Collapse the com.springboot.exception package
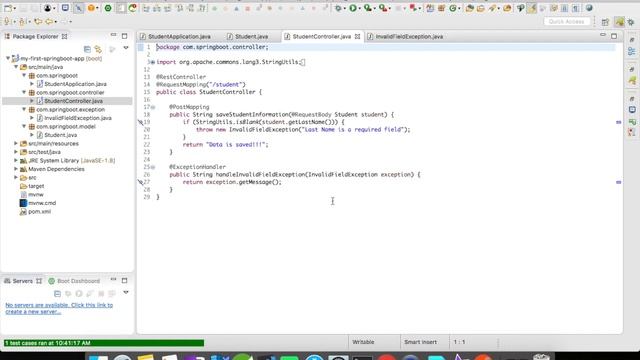Image resolution: width=640 pixels, height=360 pixels. click(x=24, y=109)
